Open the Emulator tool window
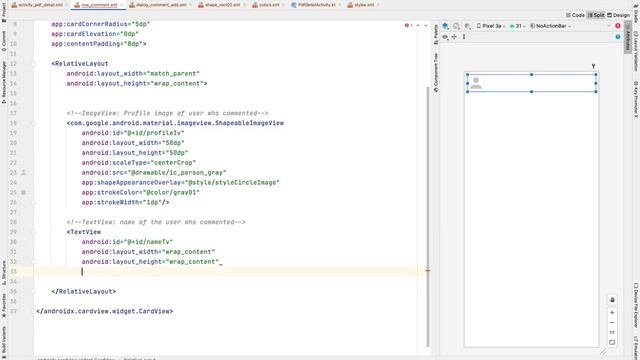This screenshot has width=640, height=360. [636, 347]
